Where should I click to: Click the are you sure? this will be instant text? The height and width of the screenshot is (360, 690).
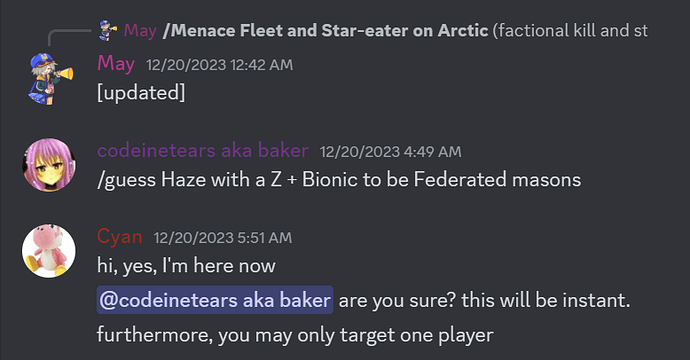[x=484, y=300]
